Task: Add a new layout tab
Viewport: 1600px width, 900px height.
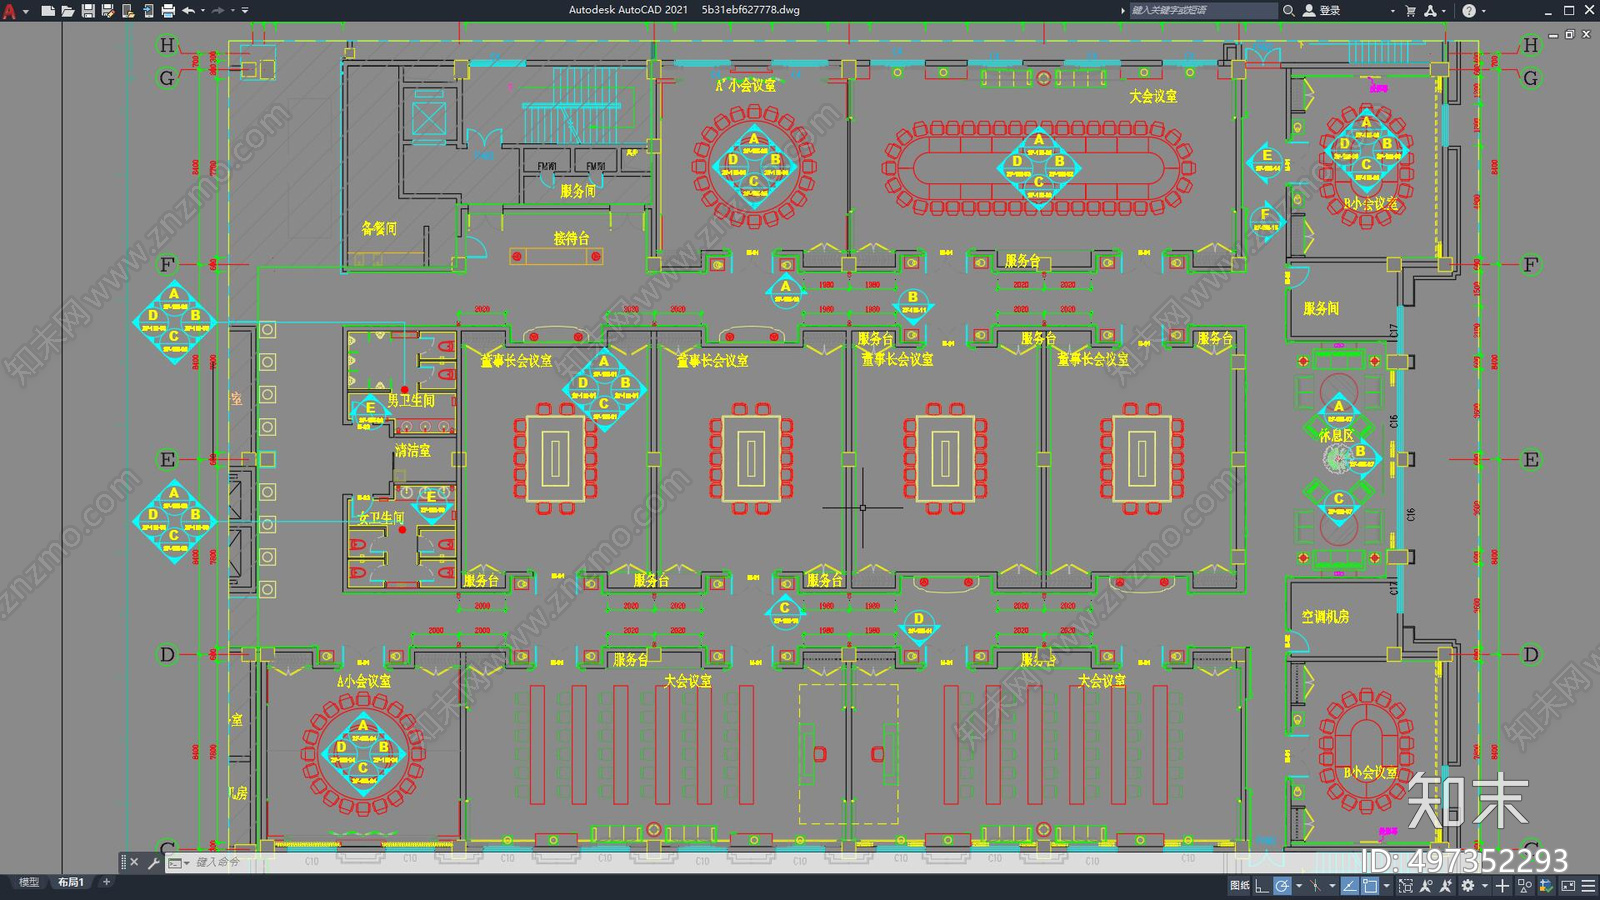Action: coord(107,882)
